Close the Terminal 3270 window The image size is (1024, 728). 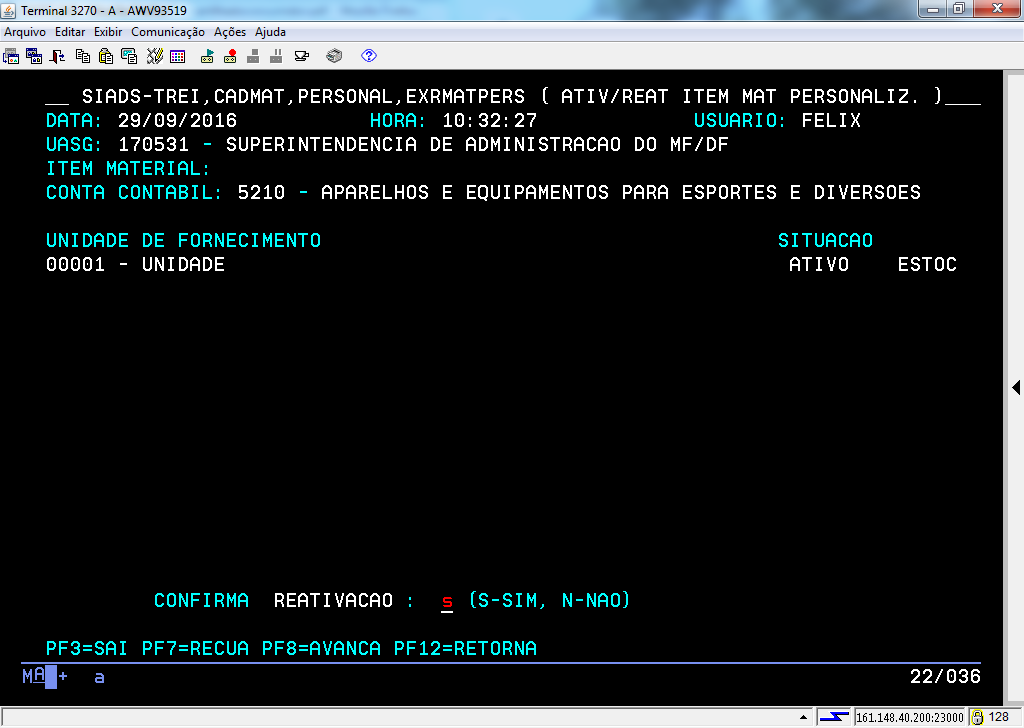coord(997,9)
